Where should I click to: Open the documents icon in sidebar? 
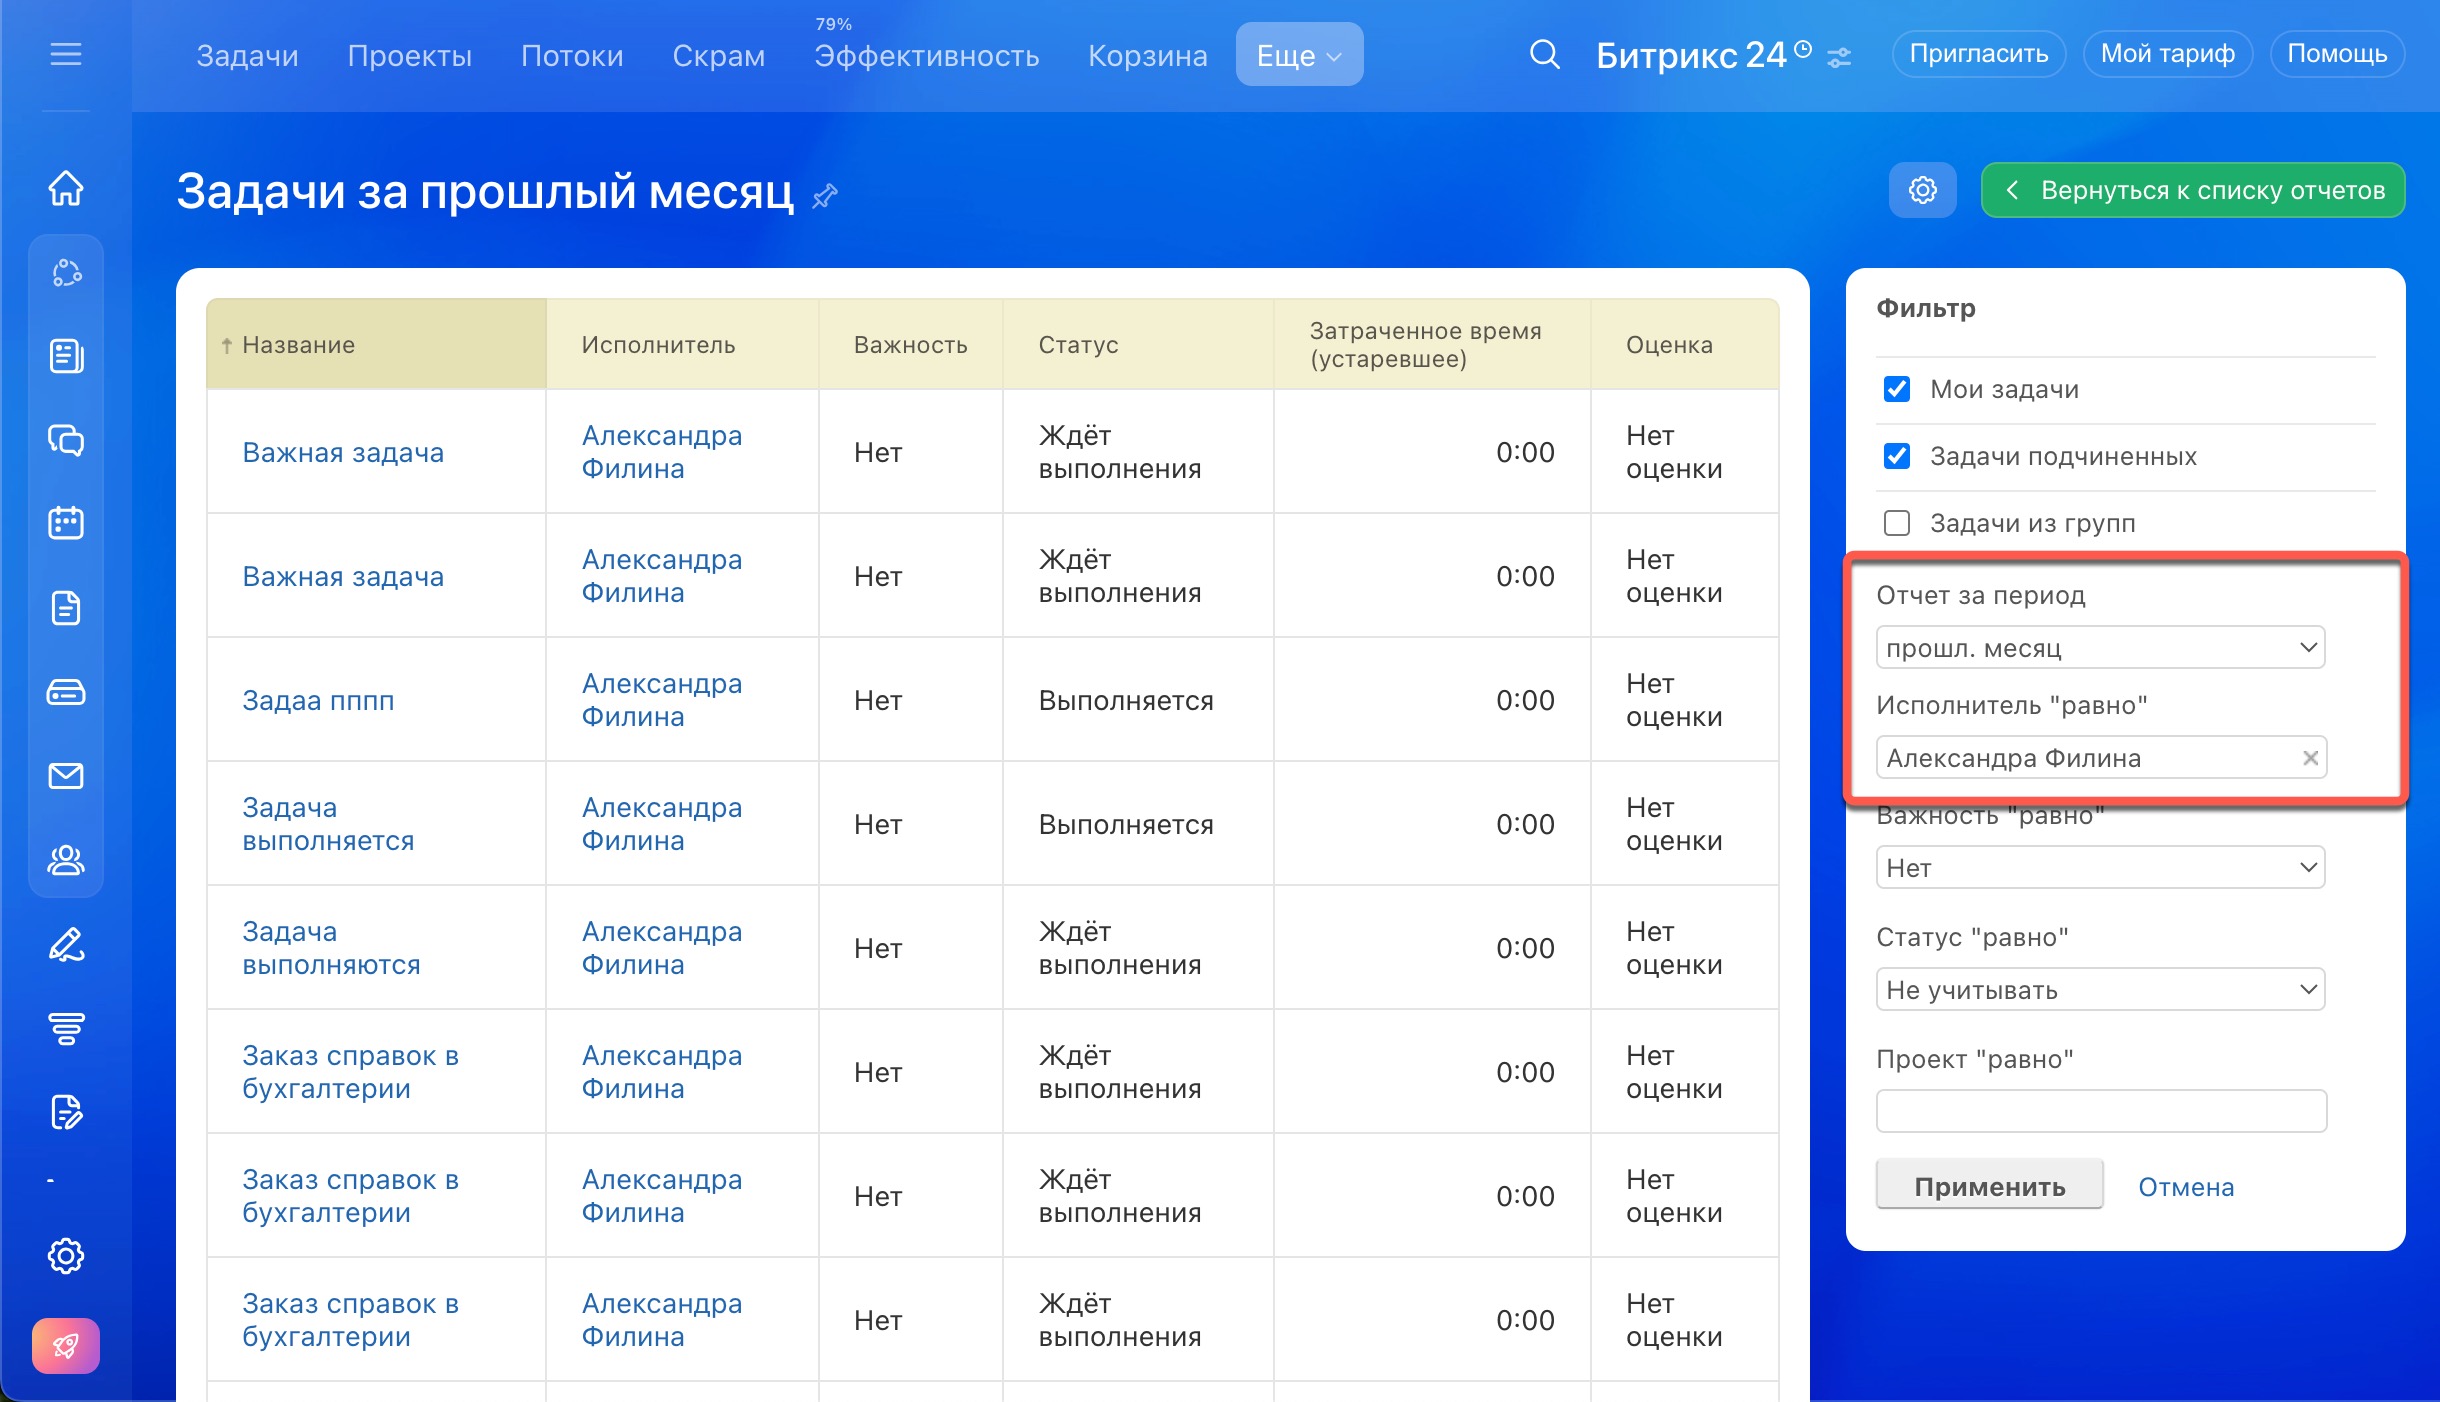66,608
